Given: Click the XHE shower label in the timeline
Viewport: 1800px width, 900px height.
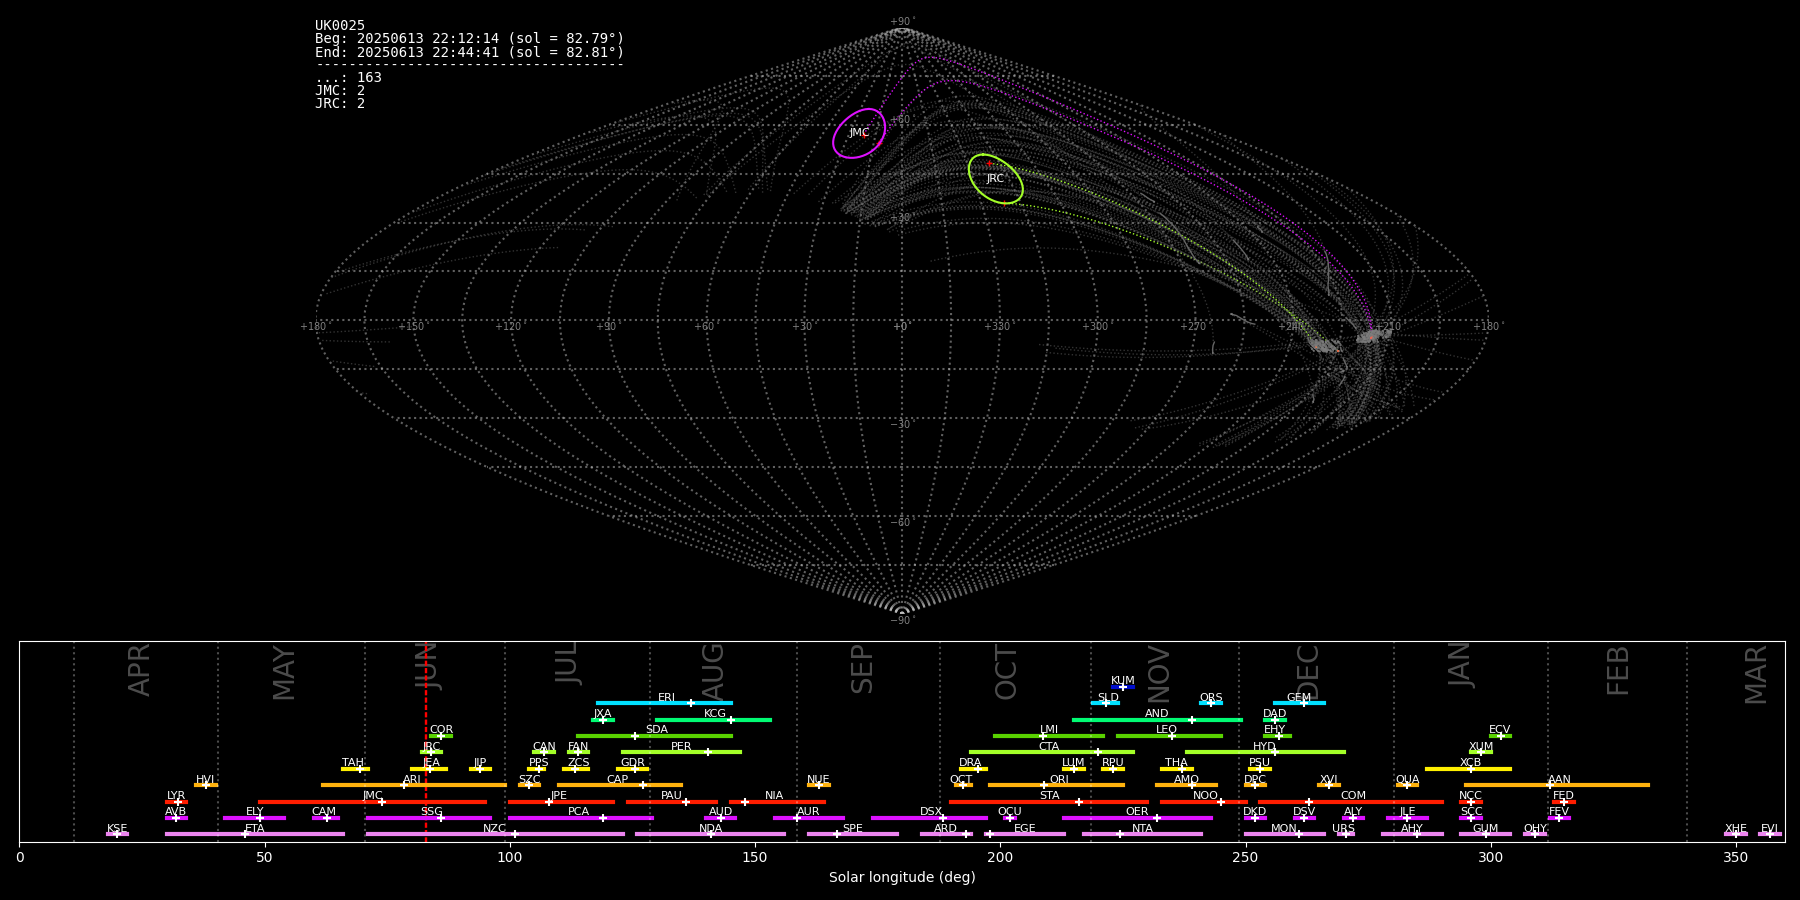Looking at the screenshot, I should (x=1736, y=829).
